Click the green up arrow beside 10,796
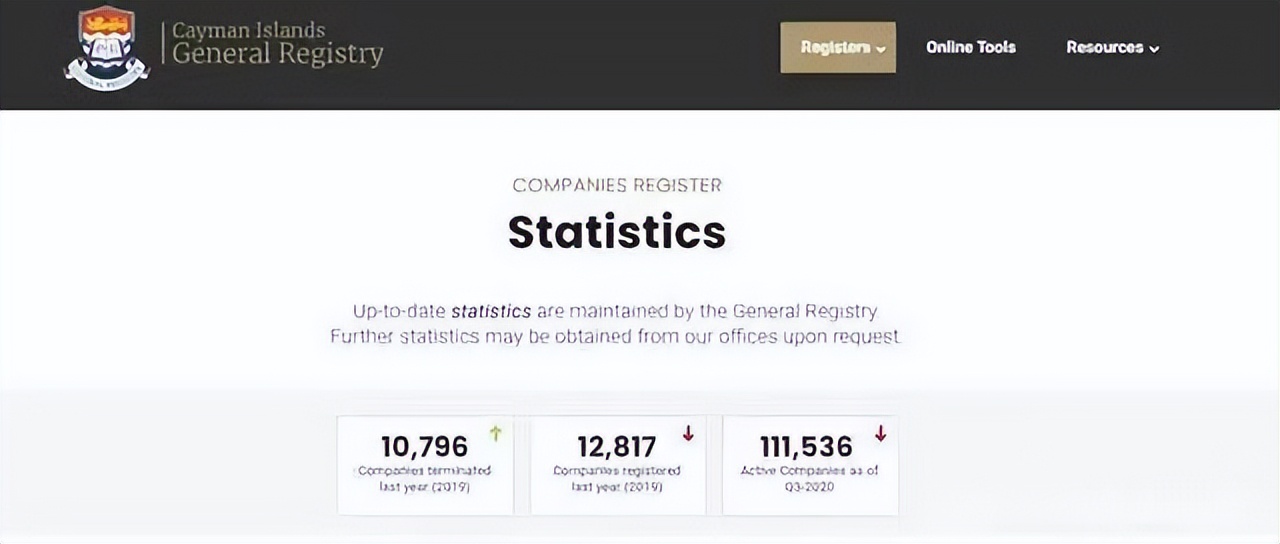 tap(495, 433)
